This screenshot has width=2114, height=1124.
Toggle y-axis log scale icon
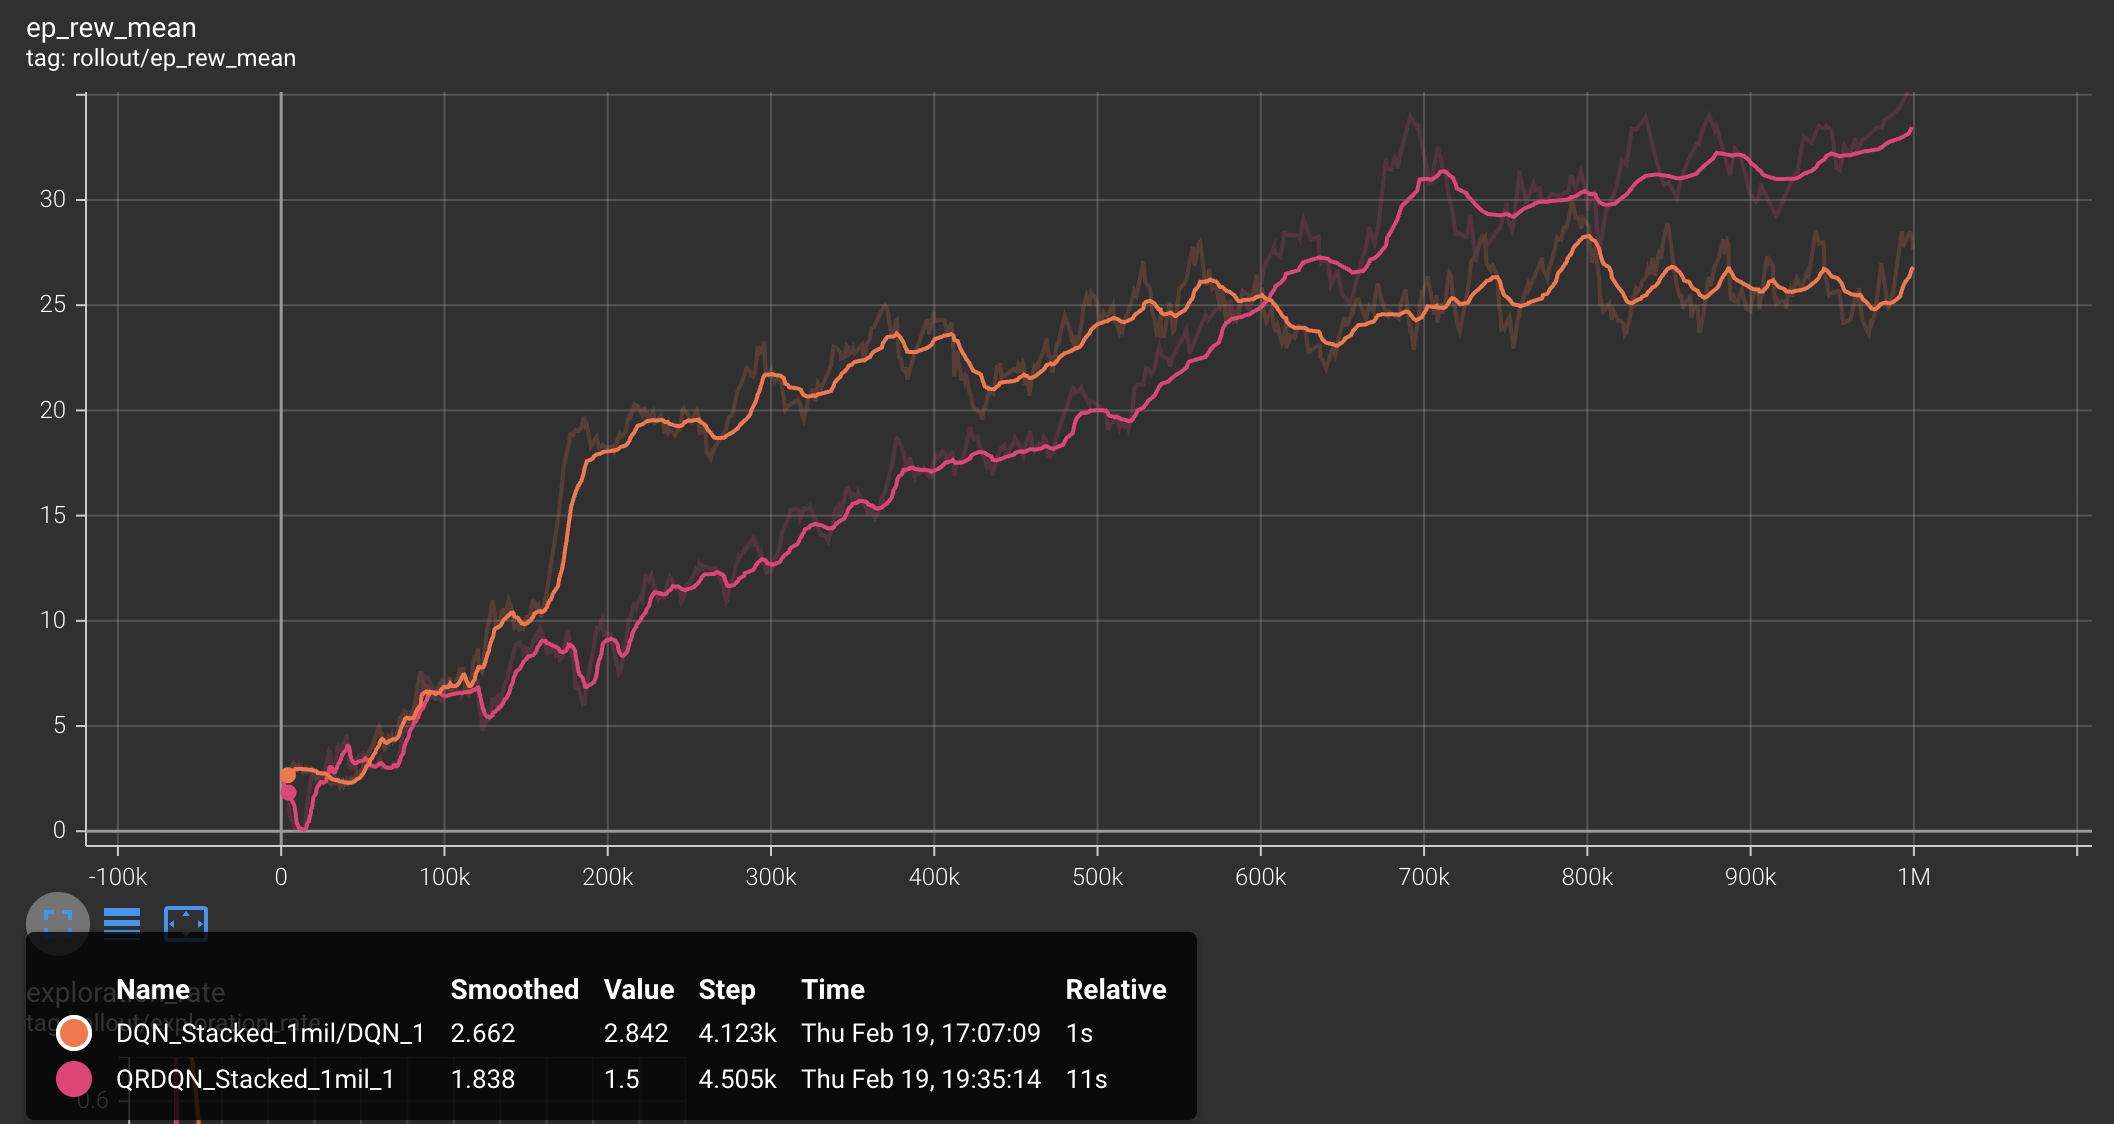click(122, 922)
